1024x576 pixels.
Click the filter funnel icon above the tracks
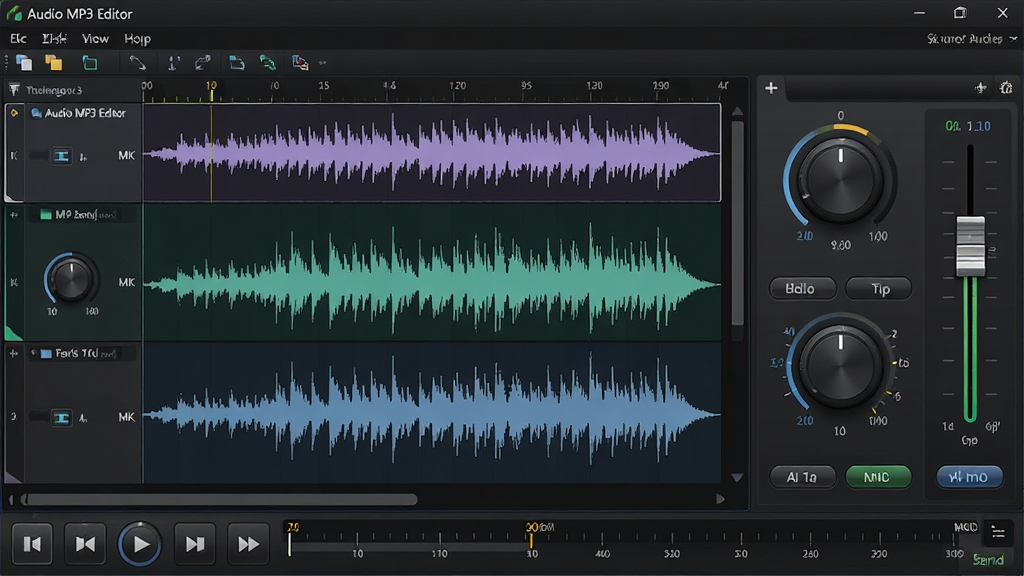click(x=14, y=89)
